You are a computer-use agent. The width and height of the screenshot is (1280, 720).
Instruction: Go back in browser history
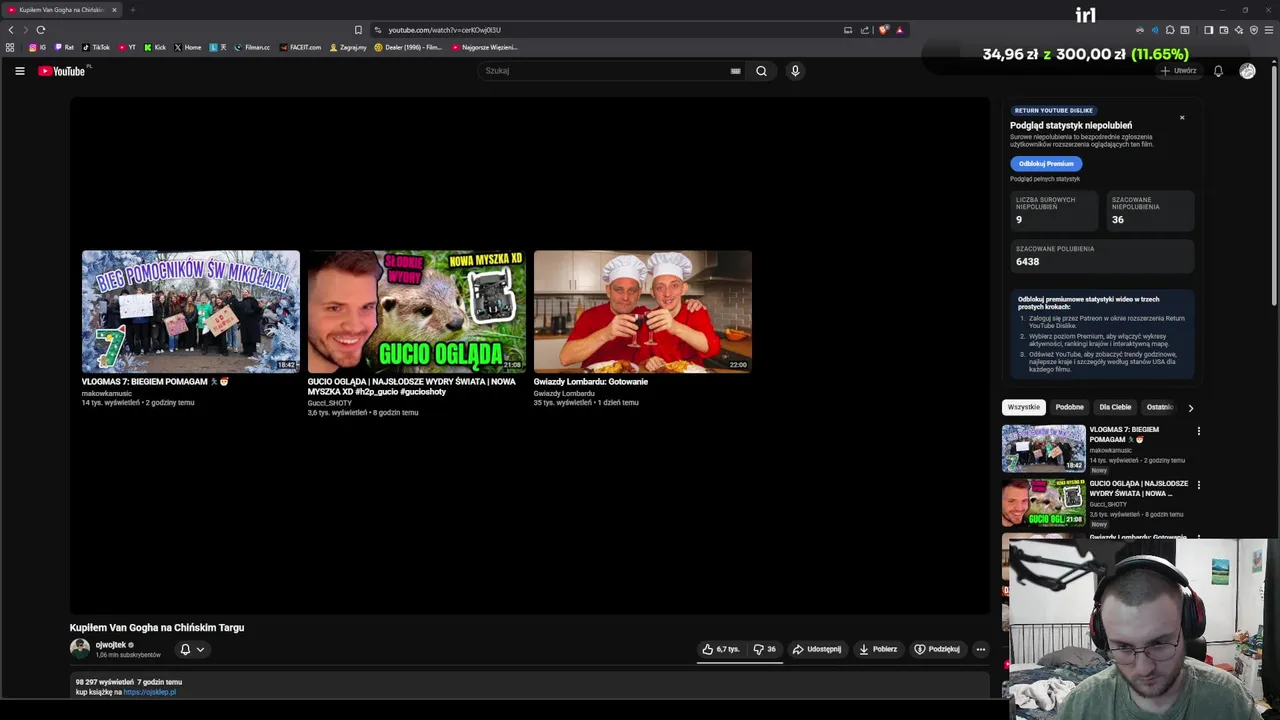click(11, 30)
